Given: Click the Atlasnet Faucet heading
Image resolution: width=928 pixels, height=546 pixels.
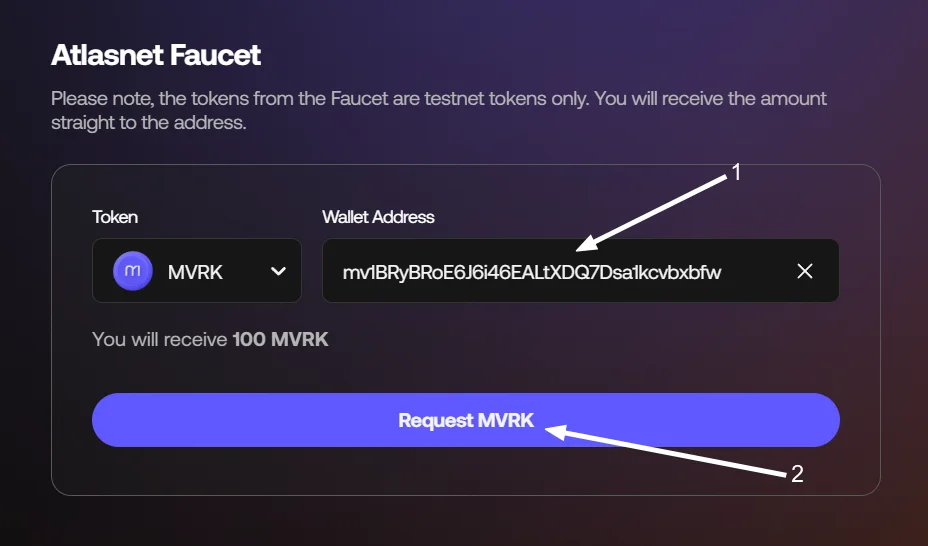Looking at the screenshot, I should [156, 55].
